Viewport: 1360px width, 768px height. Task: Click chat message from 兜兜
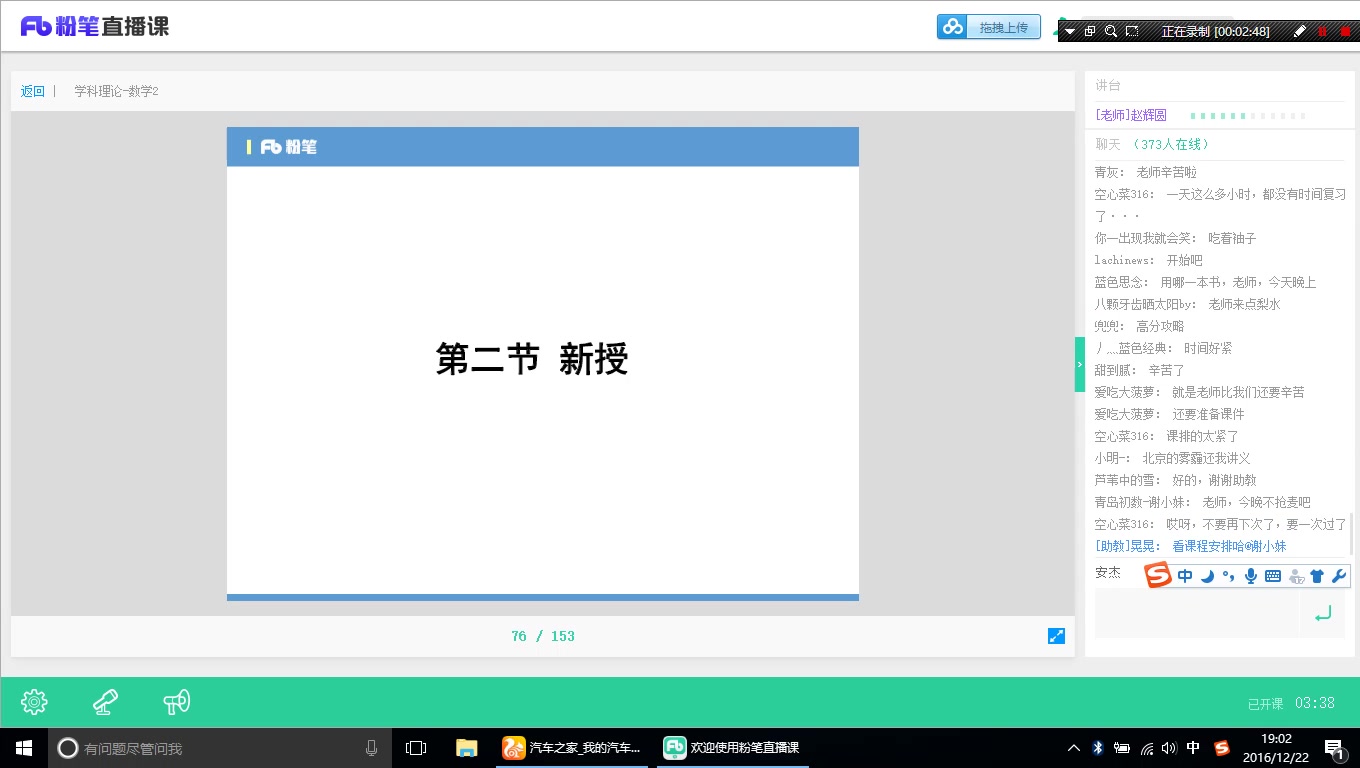(x=1140, y=326)
